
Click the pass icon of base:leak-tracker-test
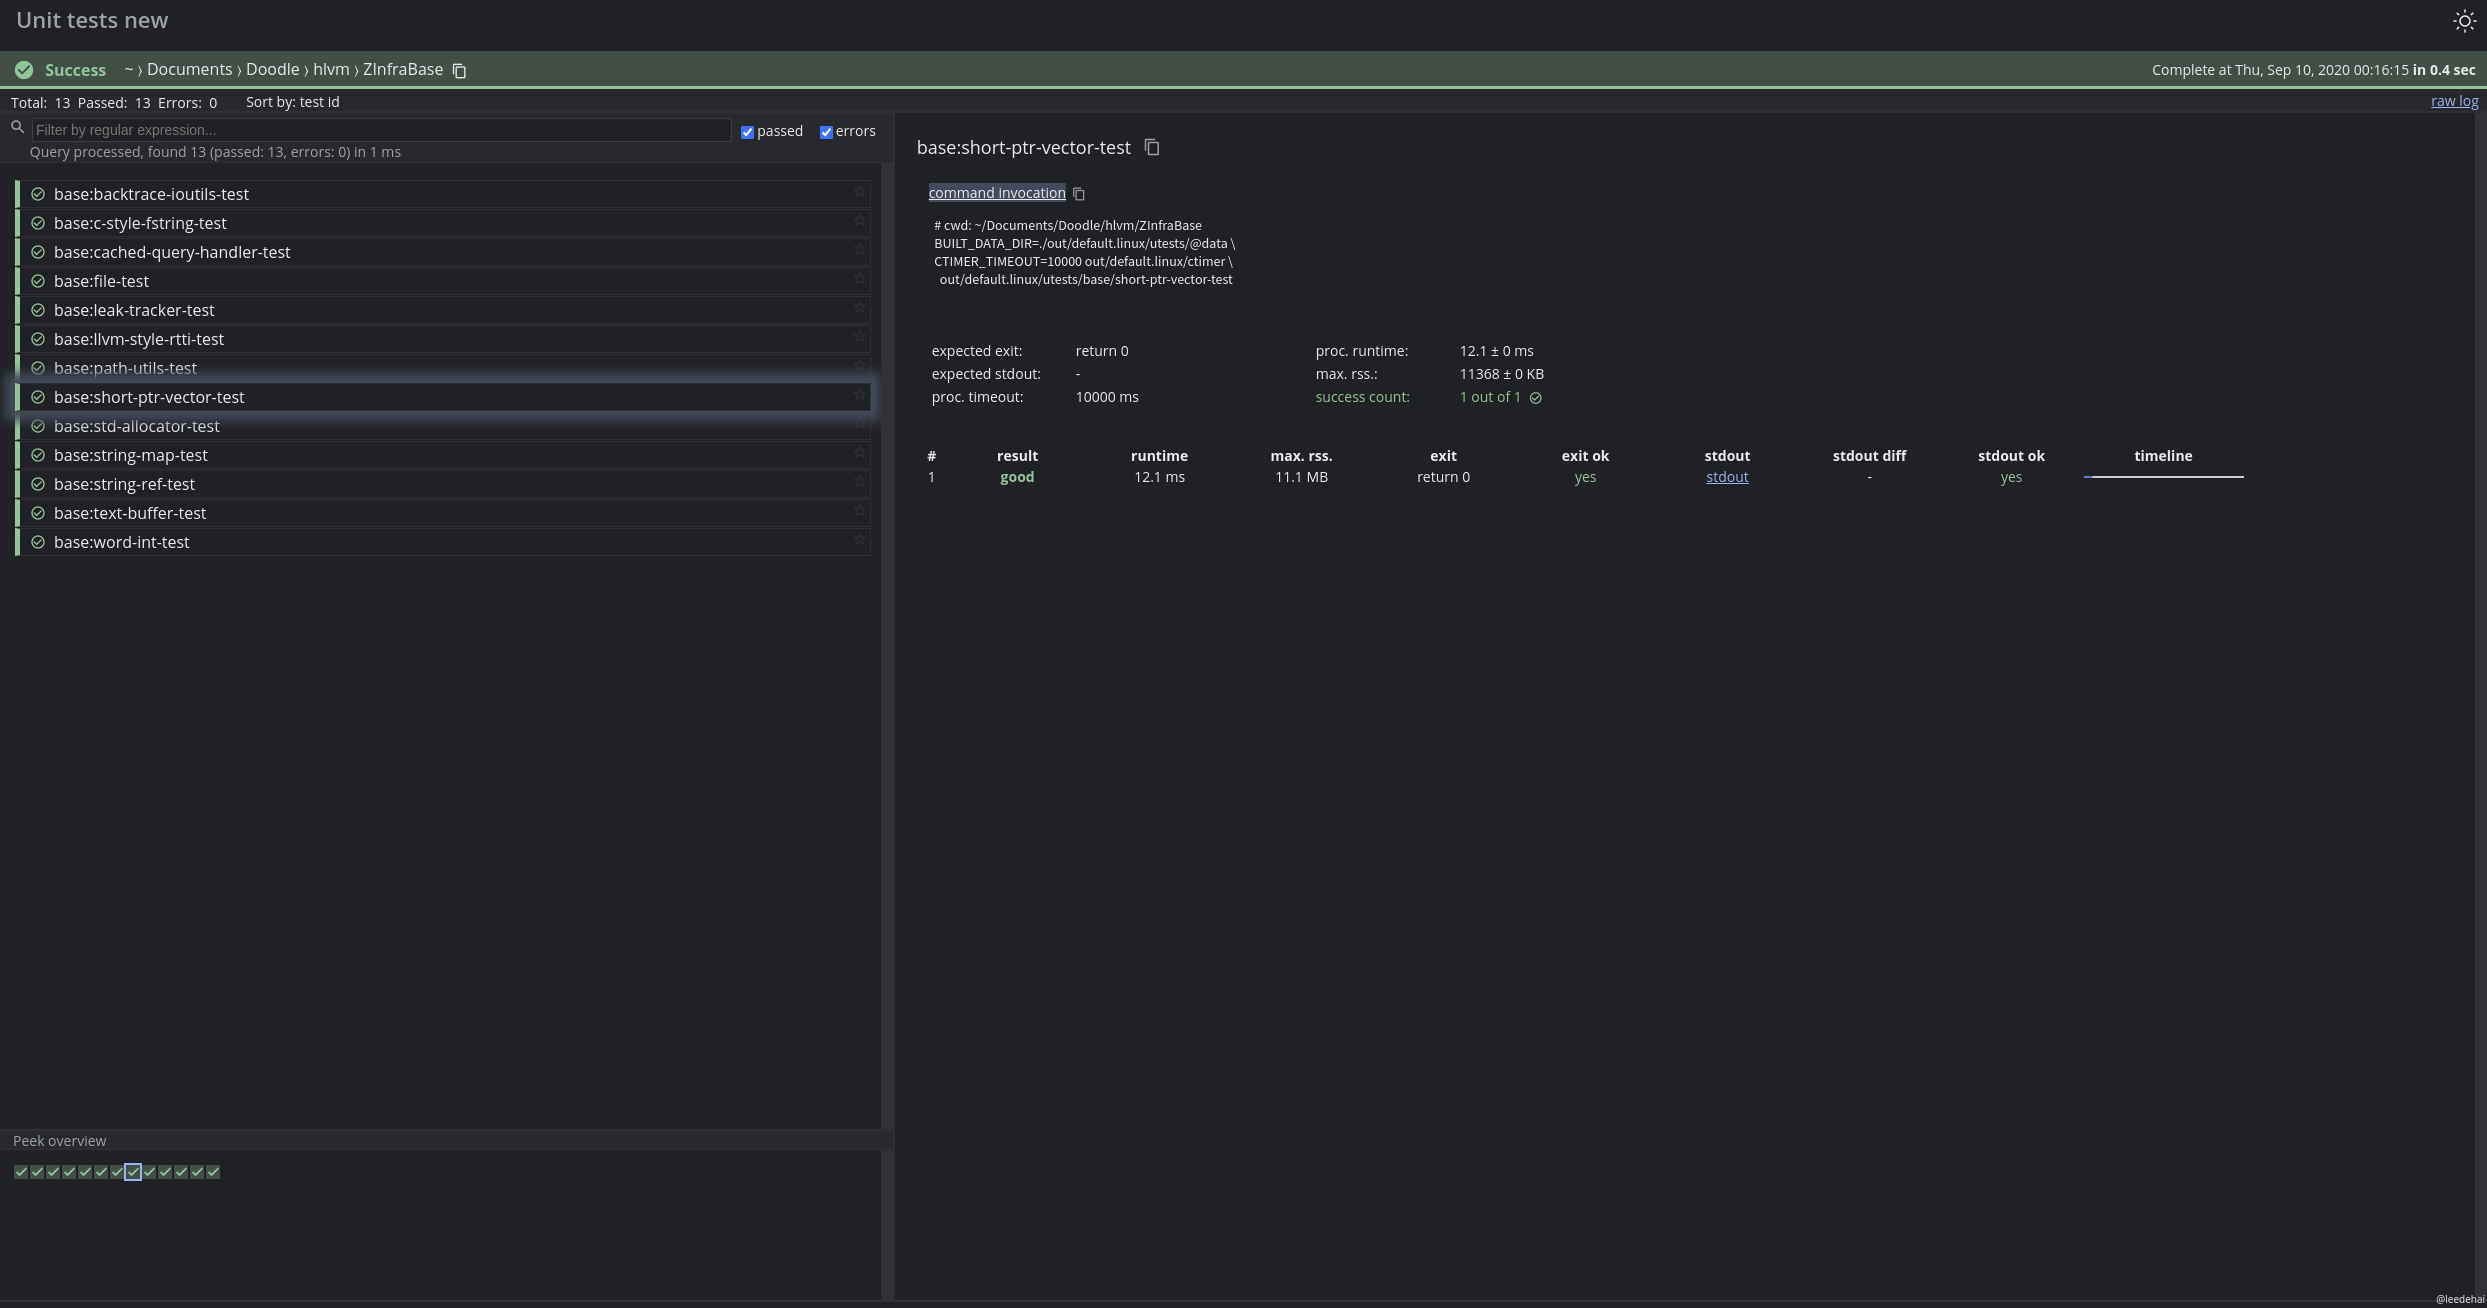[x=38, y=310]
